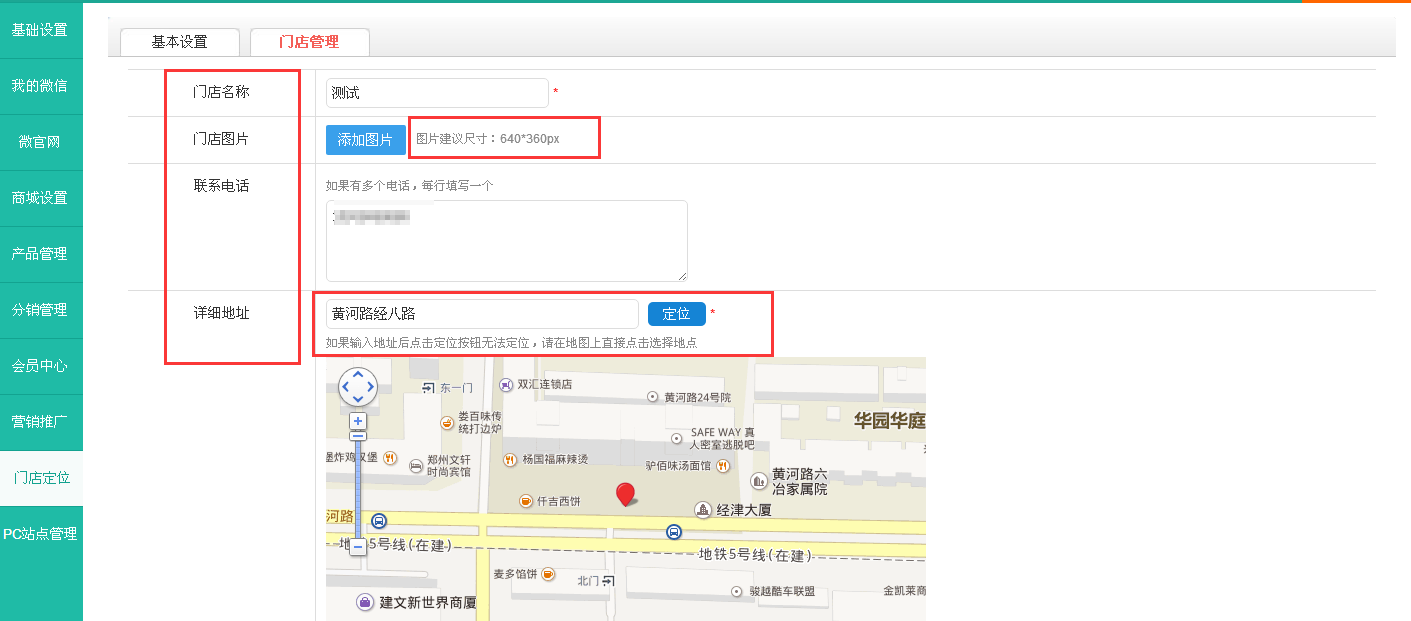Click the 双汇连锁店 store icon on map
This screenshot has width=1411, height=621.
point(507,384)
